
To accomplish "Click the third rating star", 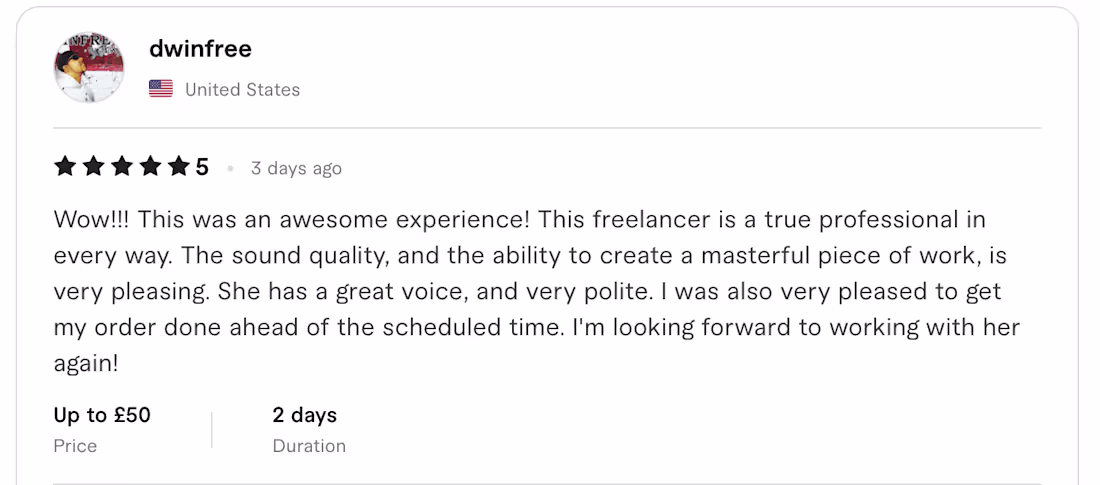I will pos(122,167).
